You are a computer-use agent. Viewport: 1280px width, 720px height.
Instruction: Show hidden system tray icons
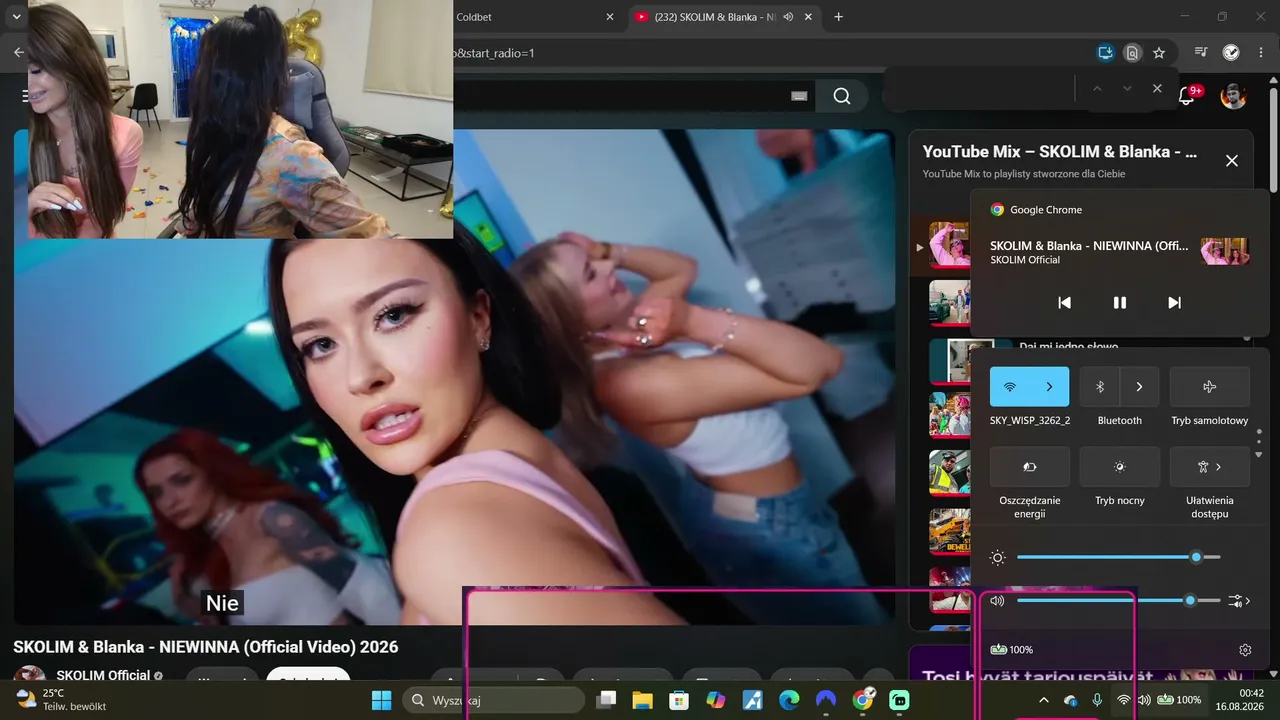coord(1044,700)
